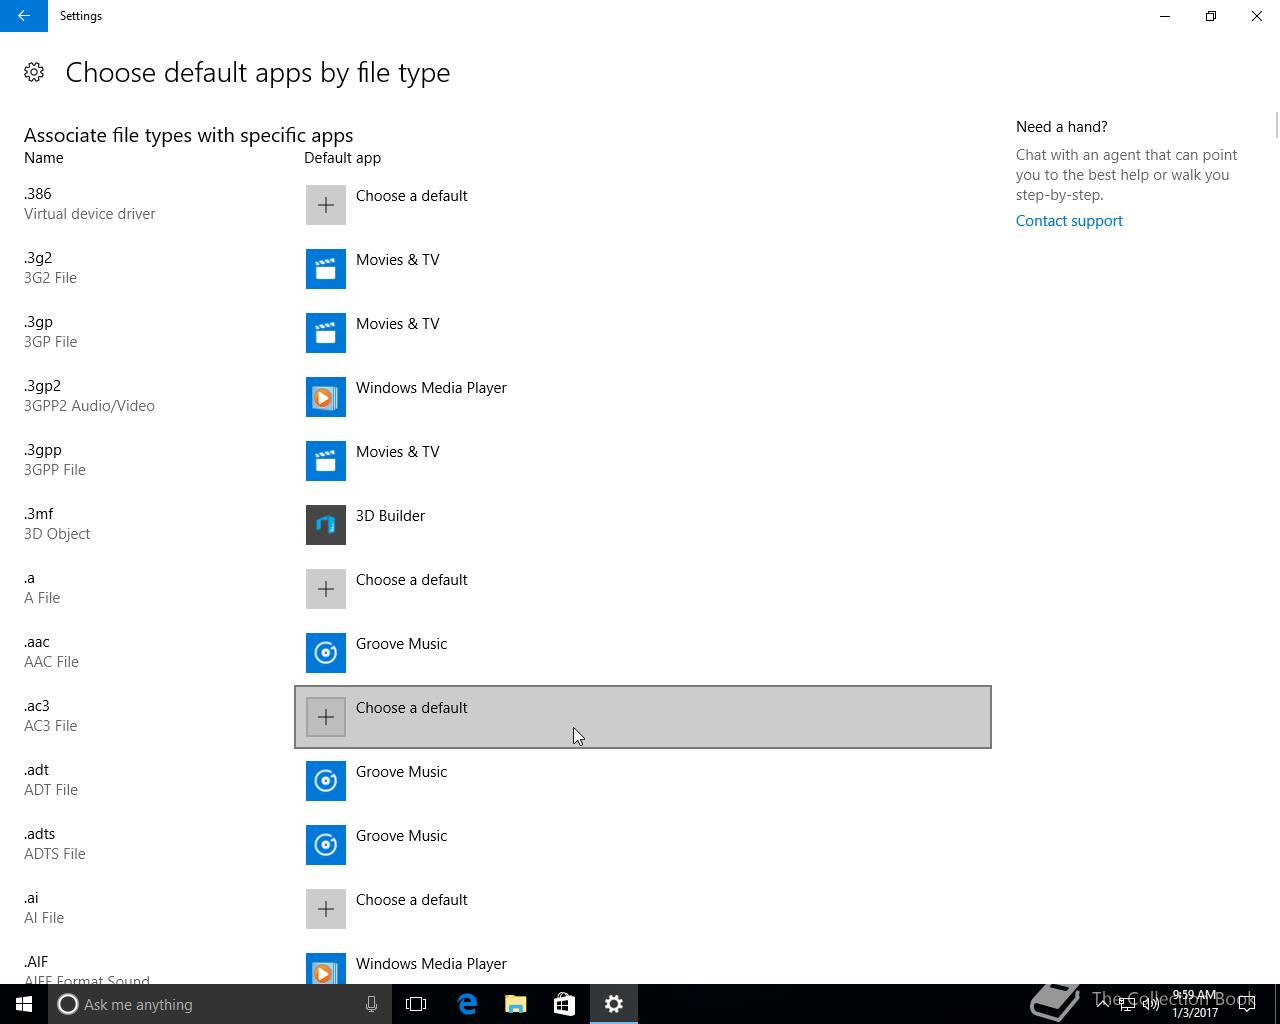Click the Name column header

click(x=44, y=158)
